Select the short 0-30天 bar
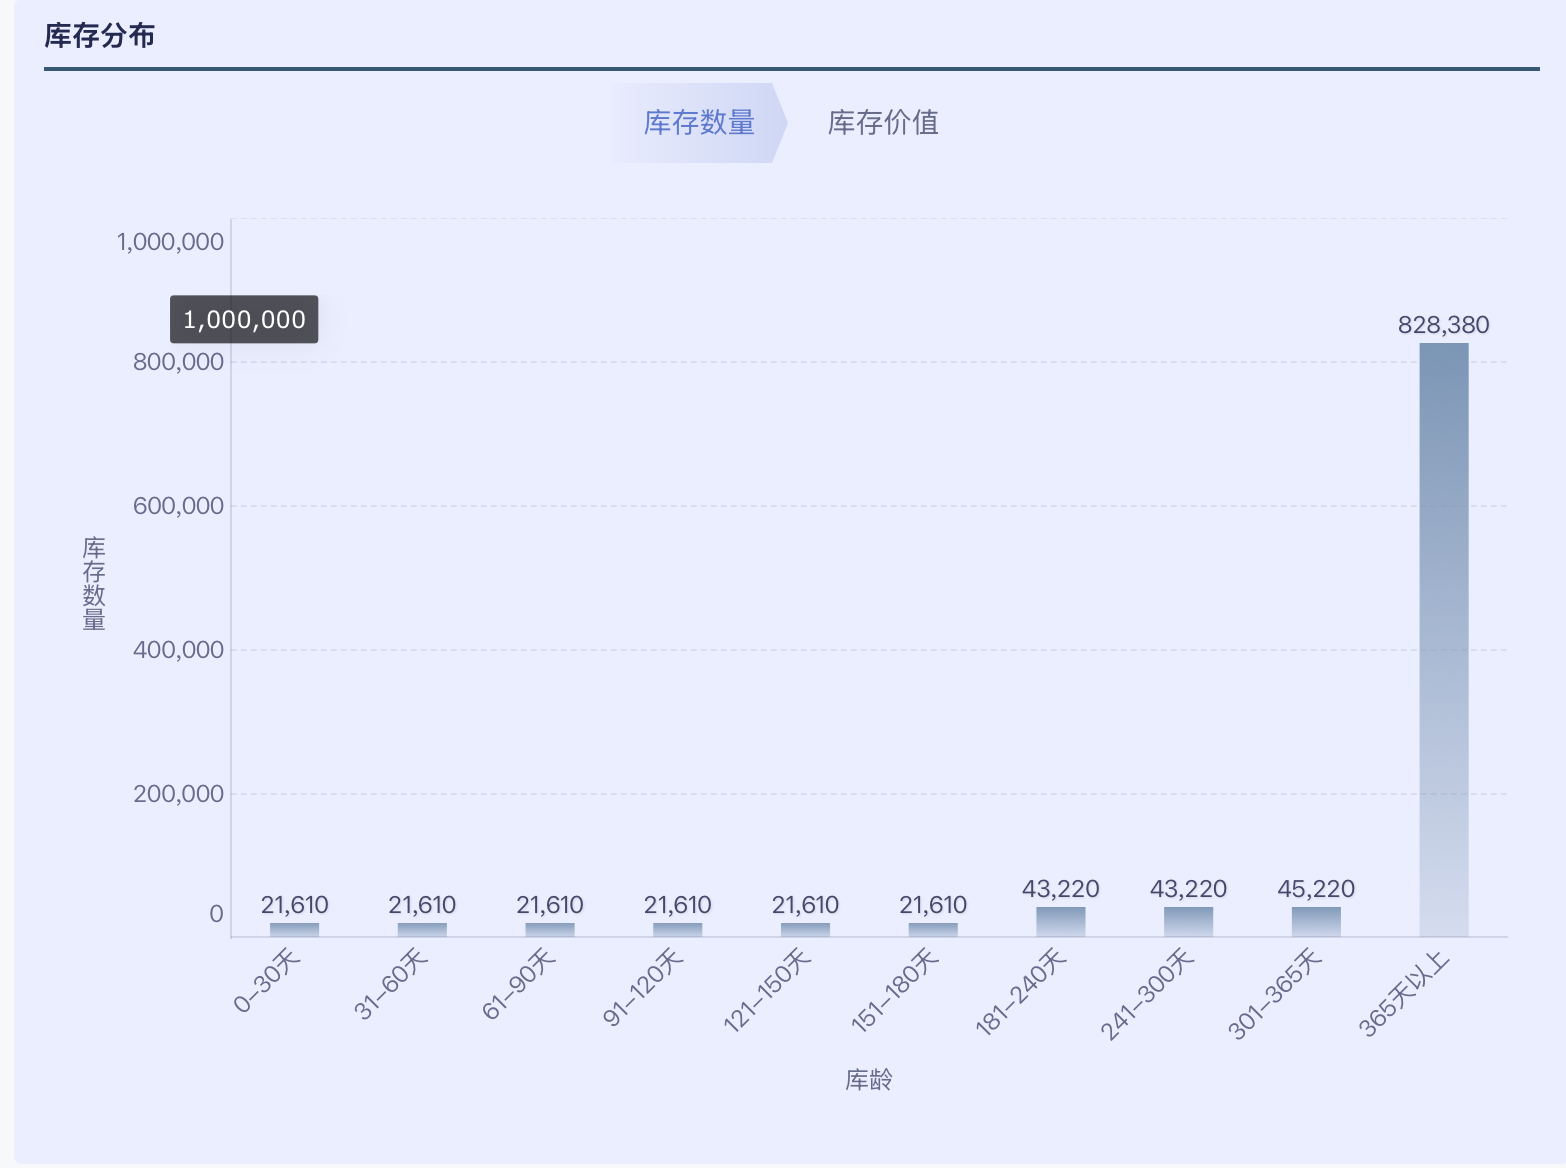The width and height of the screenshot is (1566, 1168). 294,930
